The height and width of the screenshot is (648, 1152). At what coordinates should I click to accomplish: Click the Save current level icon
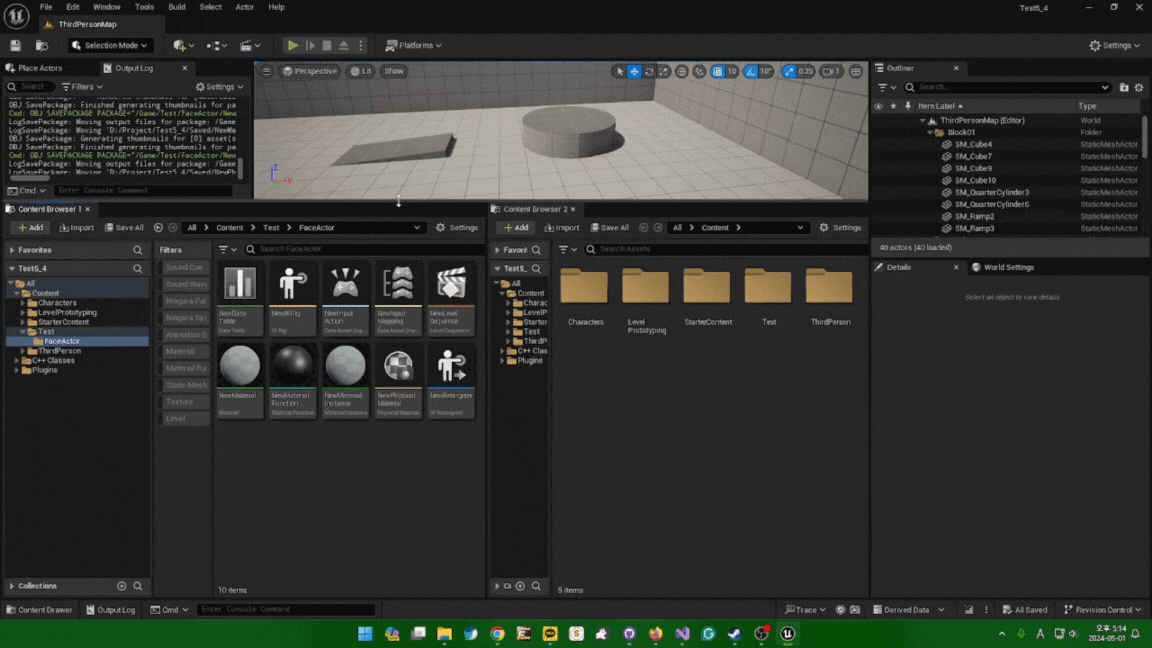tap(15, 45)
